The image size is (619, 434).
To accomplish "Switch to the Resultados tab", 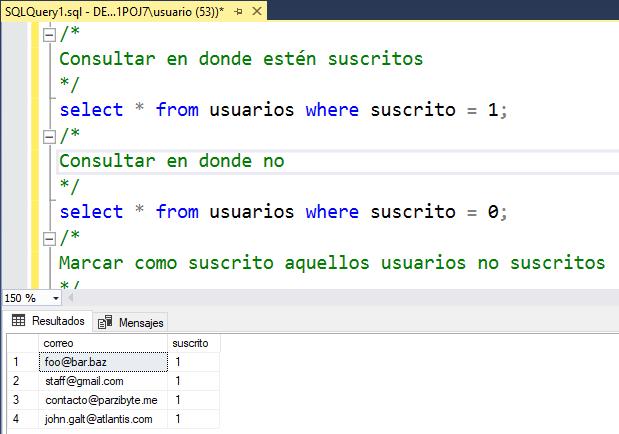I will point(48,321).
